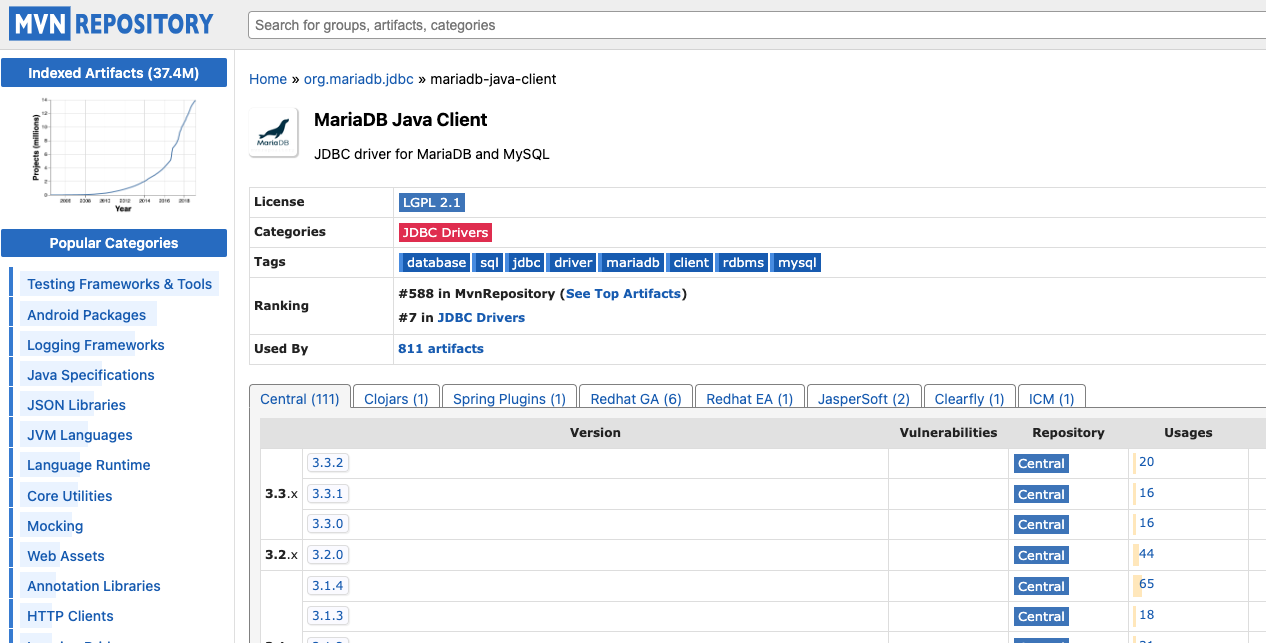Open See Top Artifacts link
Image resolution: width=1266 pixels, height=643 pixels.
tap(623, 294)
